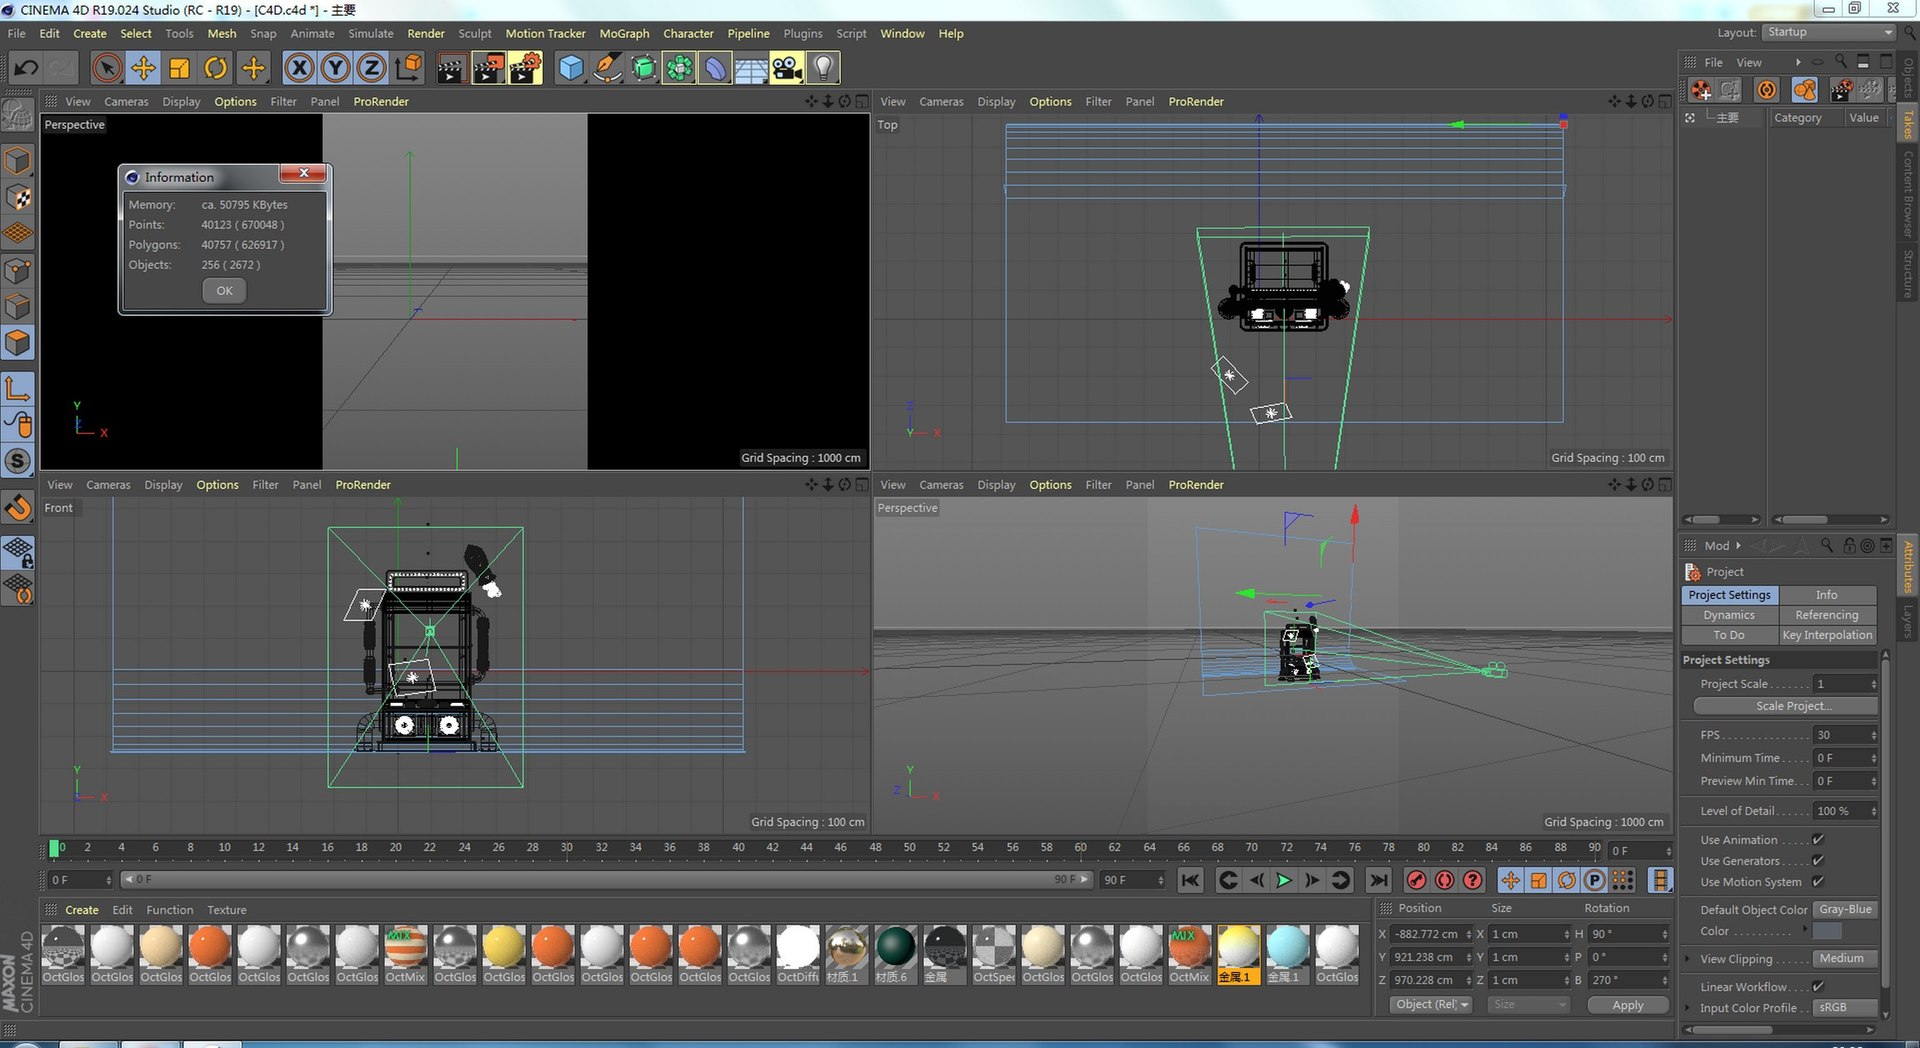This screenshot has height=1048, width=1920.
Task: Activate the Rotate tool in the top toolbar
Action: pos(216,68)
